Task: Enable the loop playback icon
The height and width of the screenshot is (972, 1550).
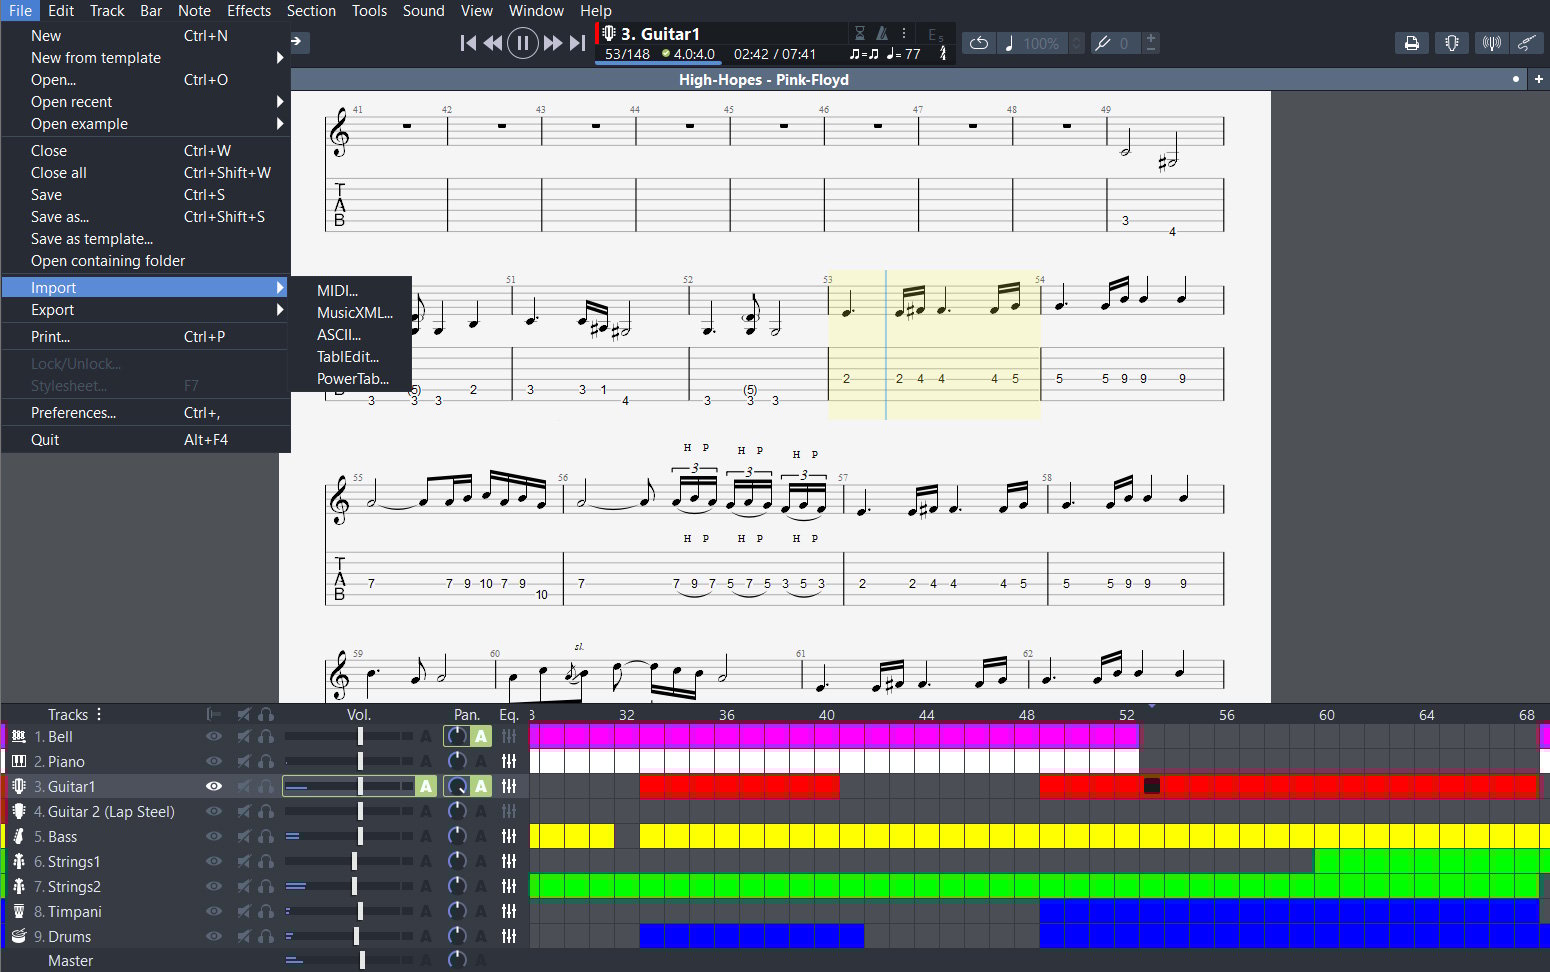Action: pos(979,43)
